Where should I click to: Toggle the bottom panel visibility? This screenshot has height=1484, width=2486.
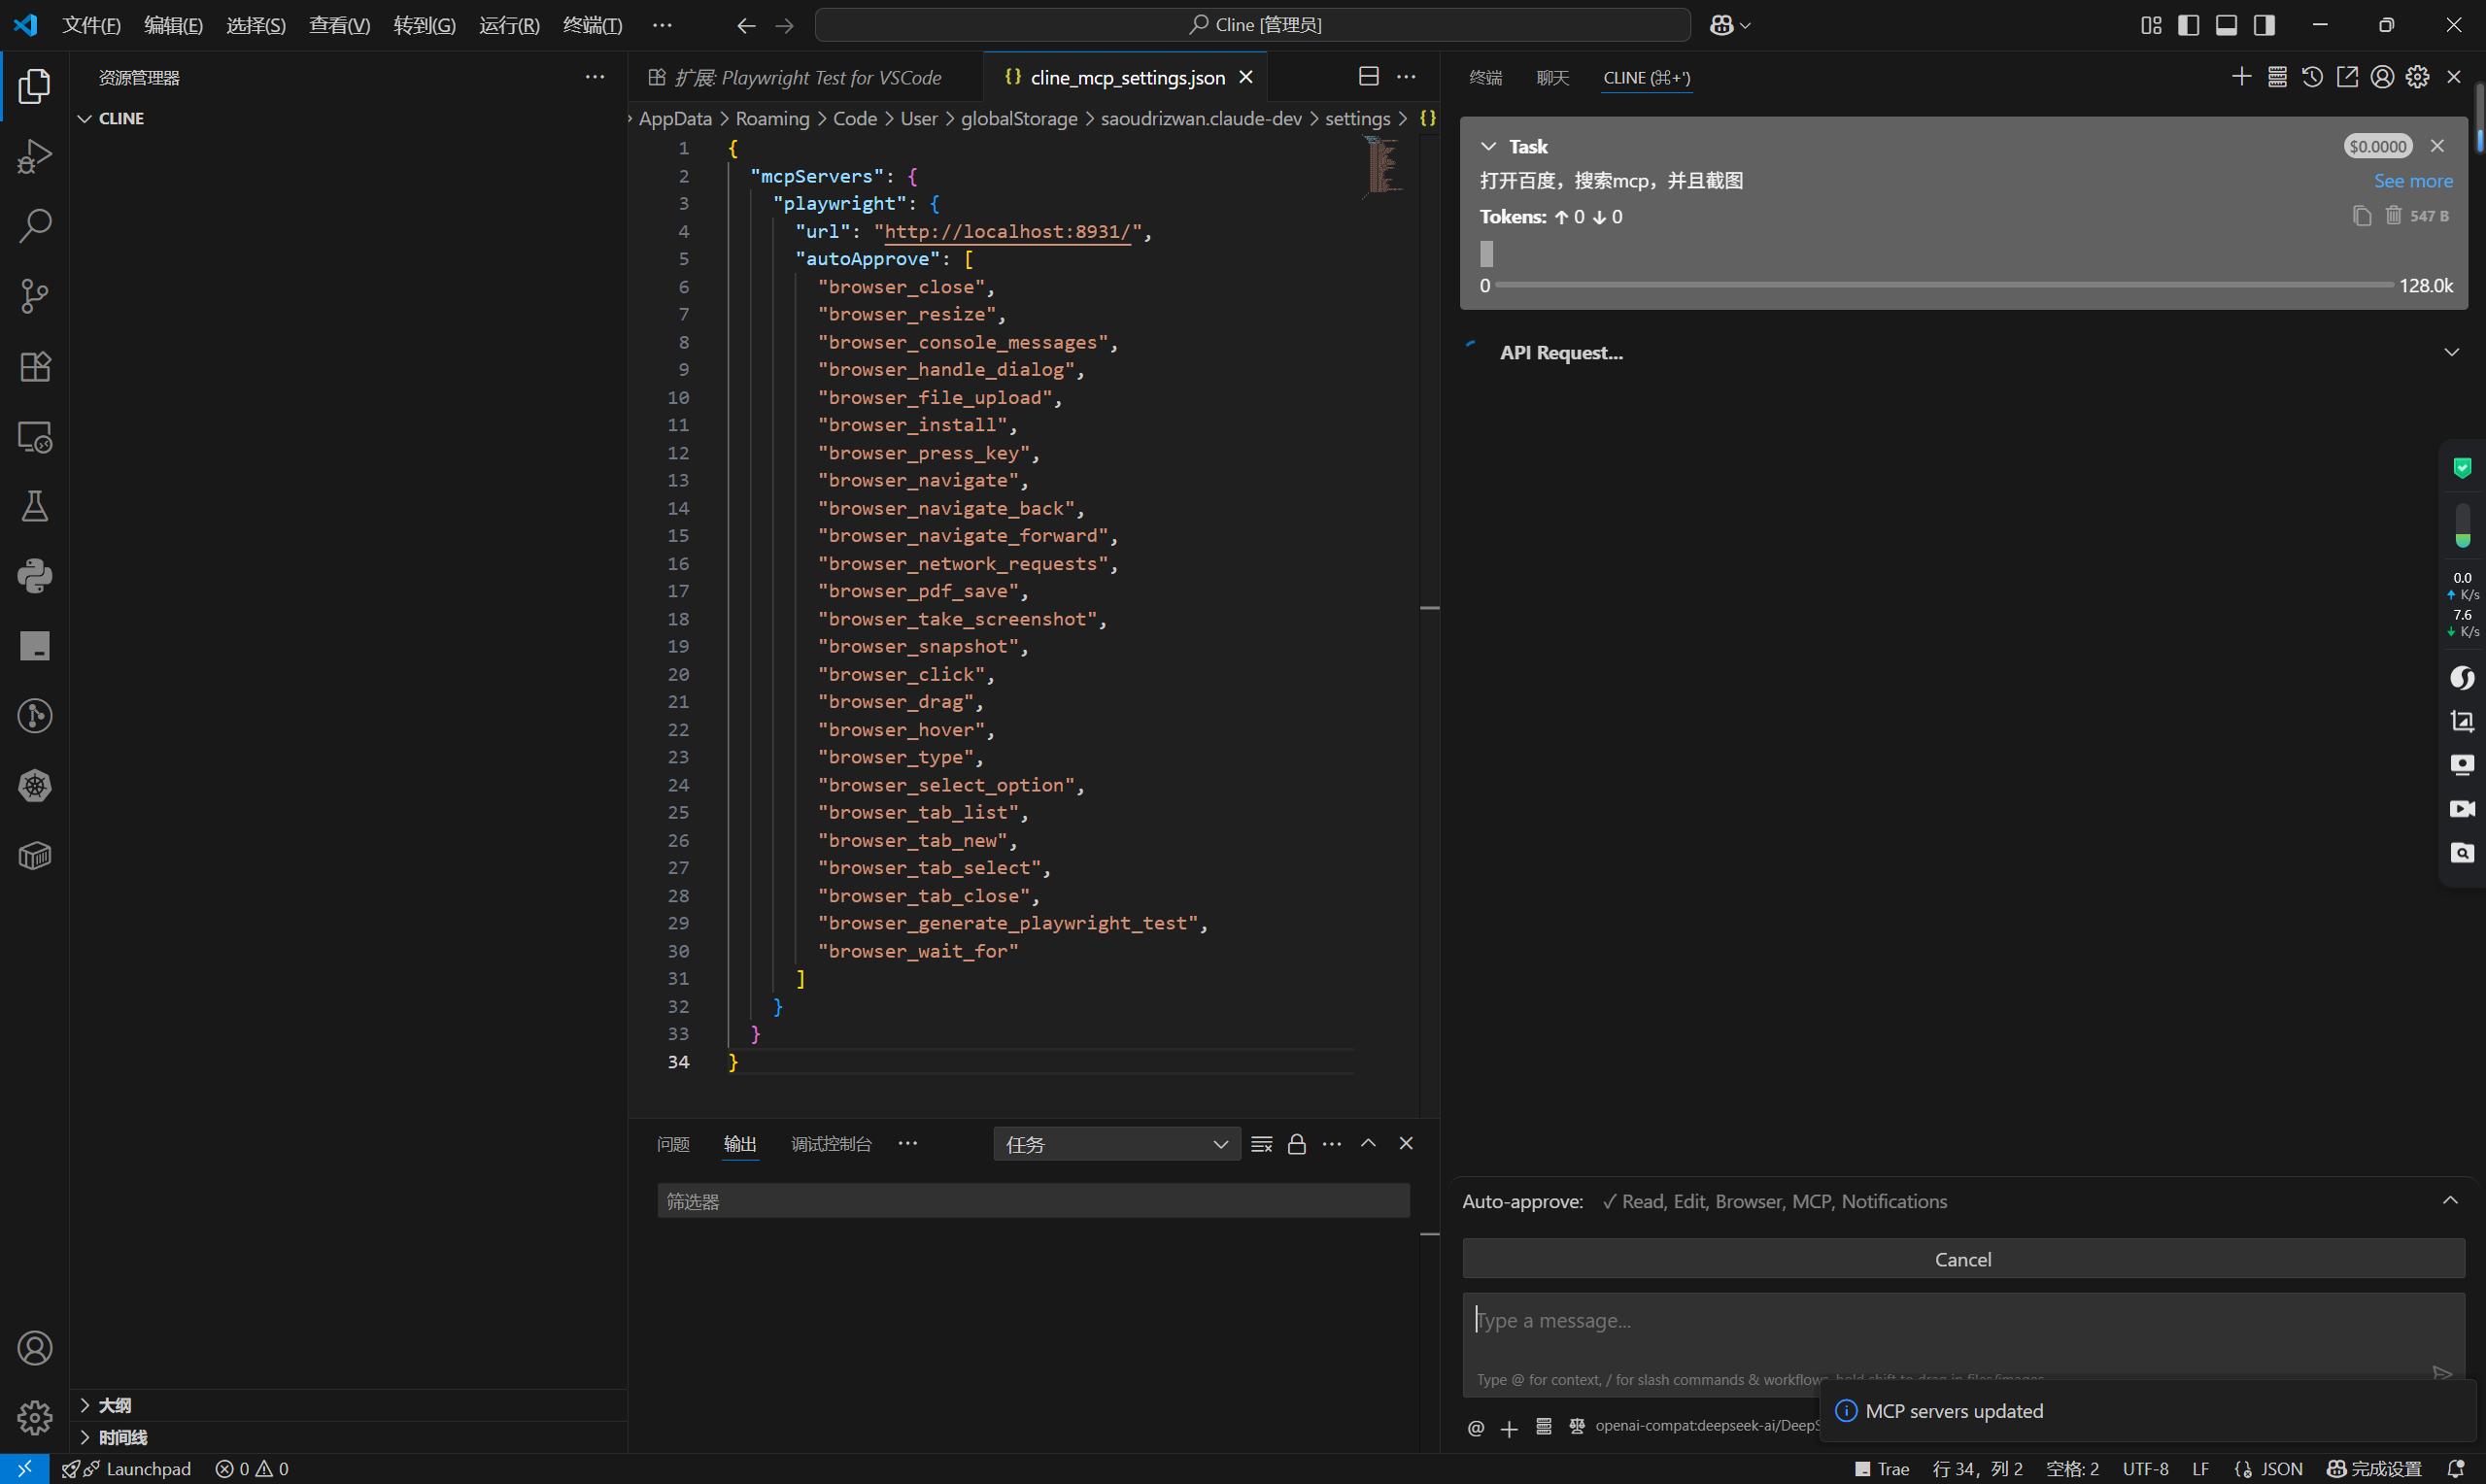click(2226, 25)
